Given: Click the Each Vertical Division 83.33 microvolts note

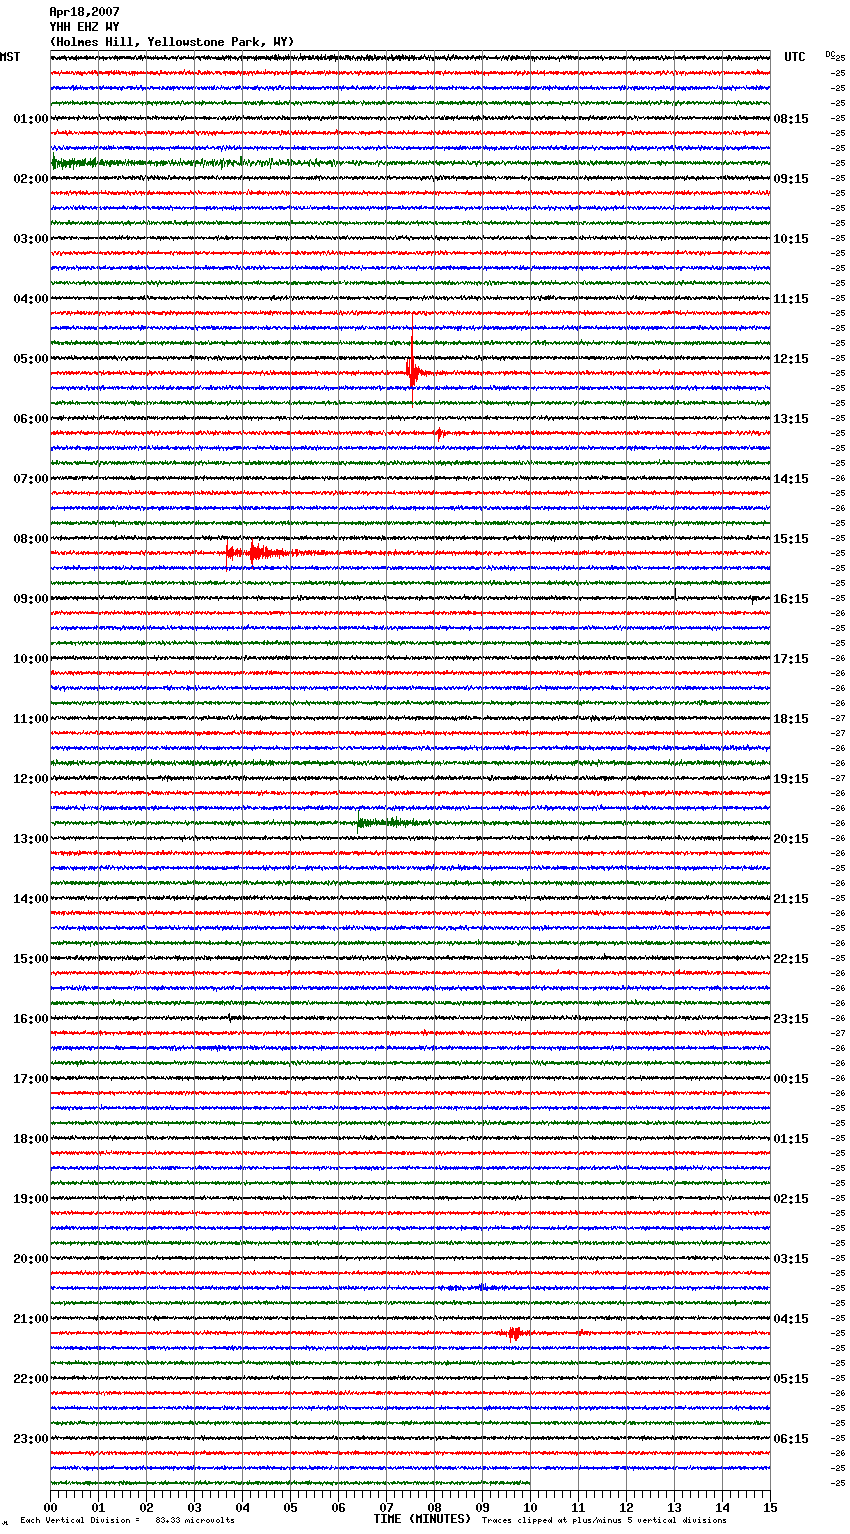Looking at the screenshot, I should (127, 1520).
